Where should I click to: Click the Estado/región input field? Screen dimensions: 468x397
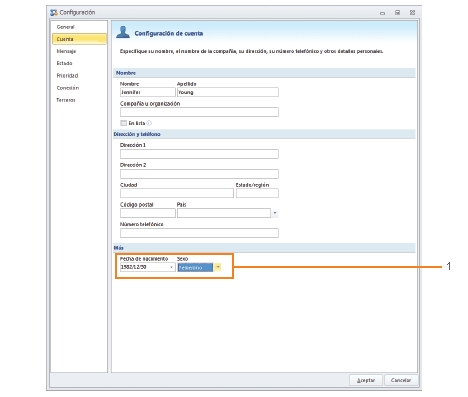pyautogui.click(x=257, y=193)
